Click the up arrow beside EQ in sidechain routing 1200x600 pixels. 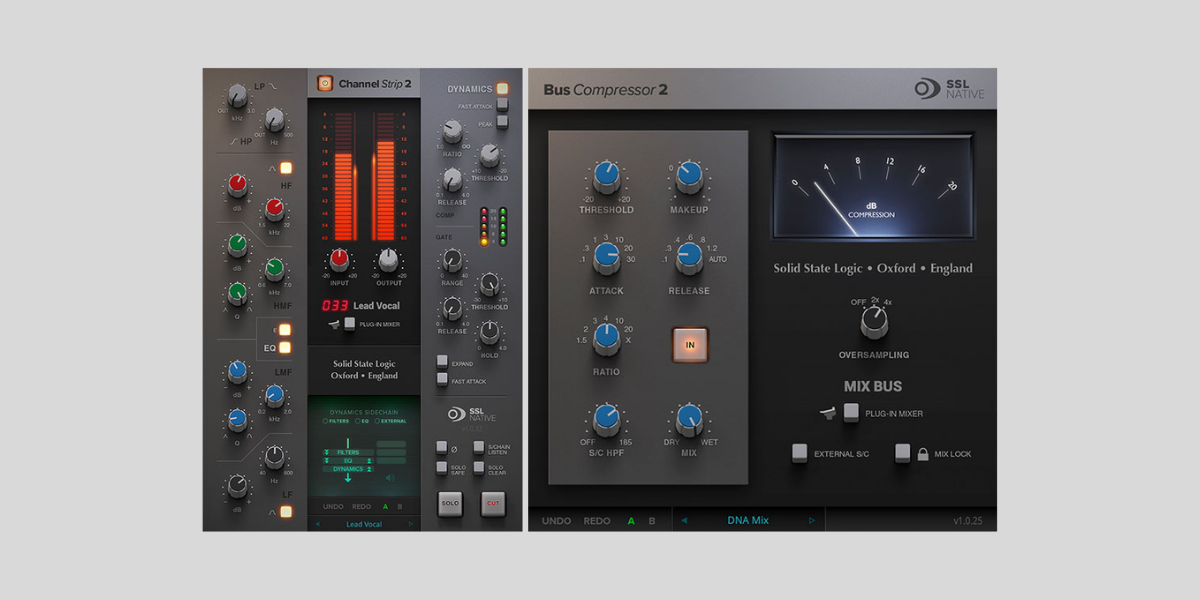tap(369, 460)
